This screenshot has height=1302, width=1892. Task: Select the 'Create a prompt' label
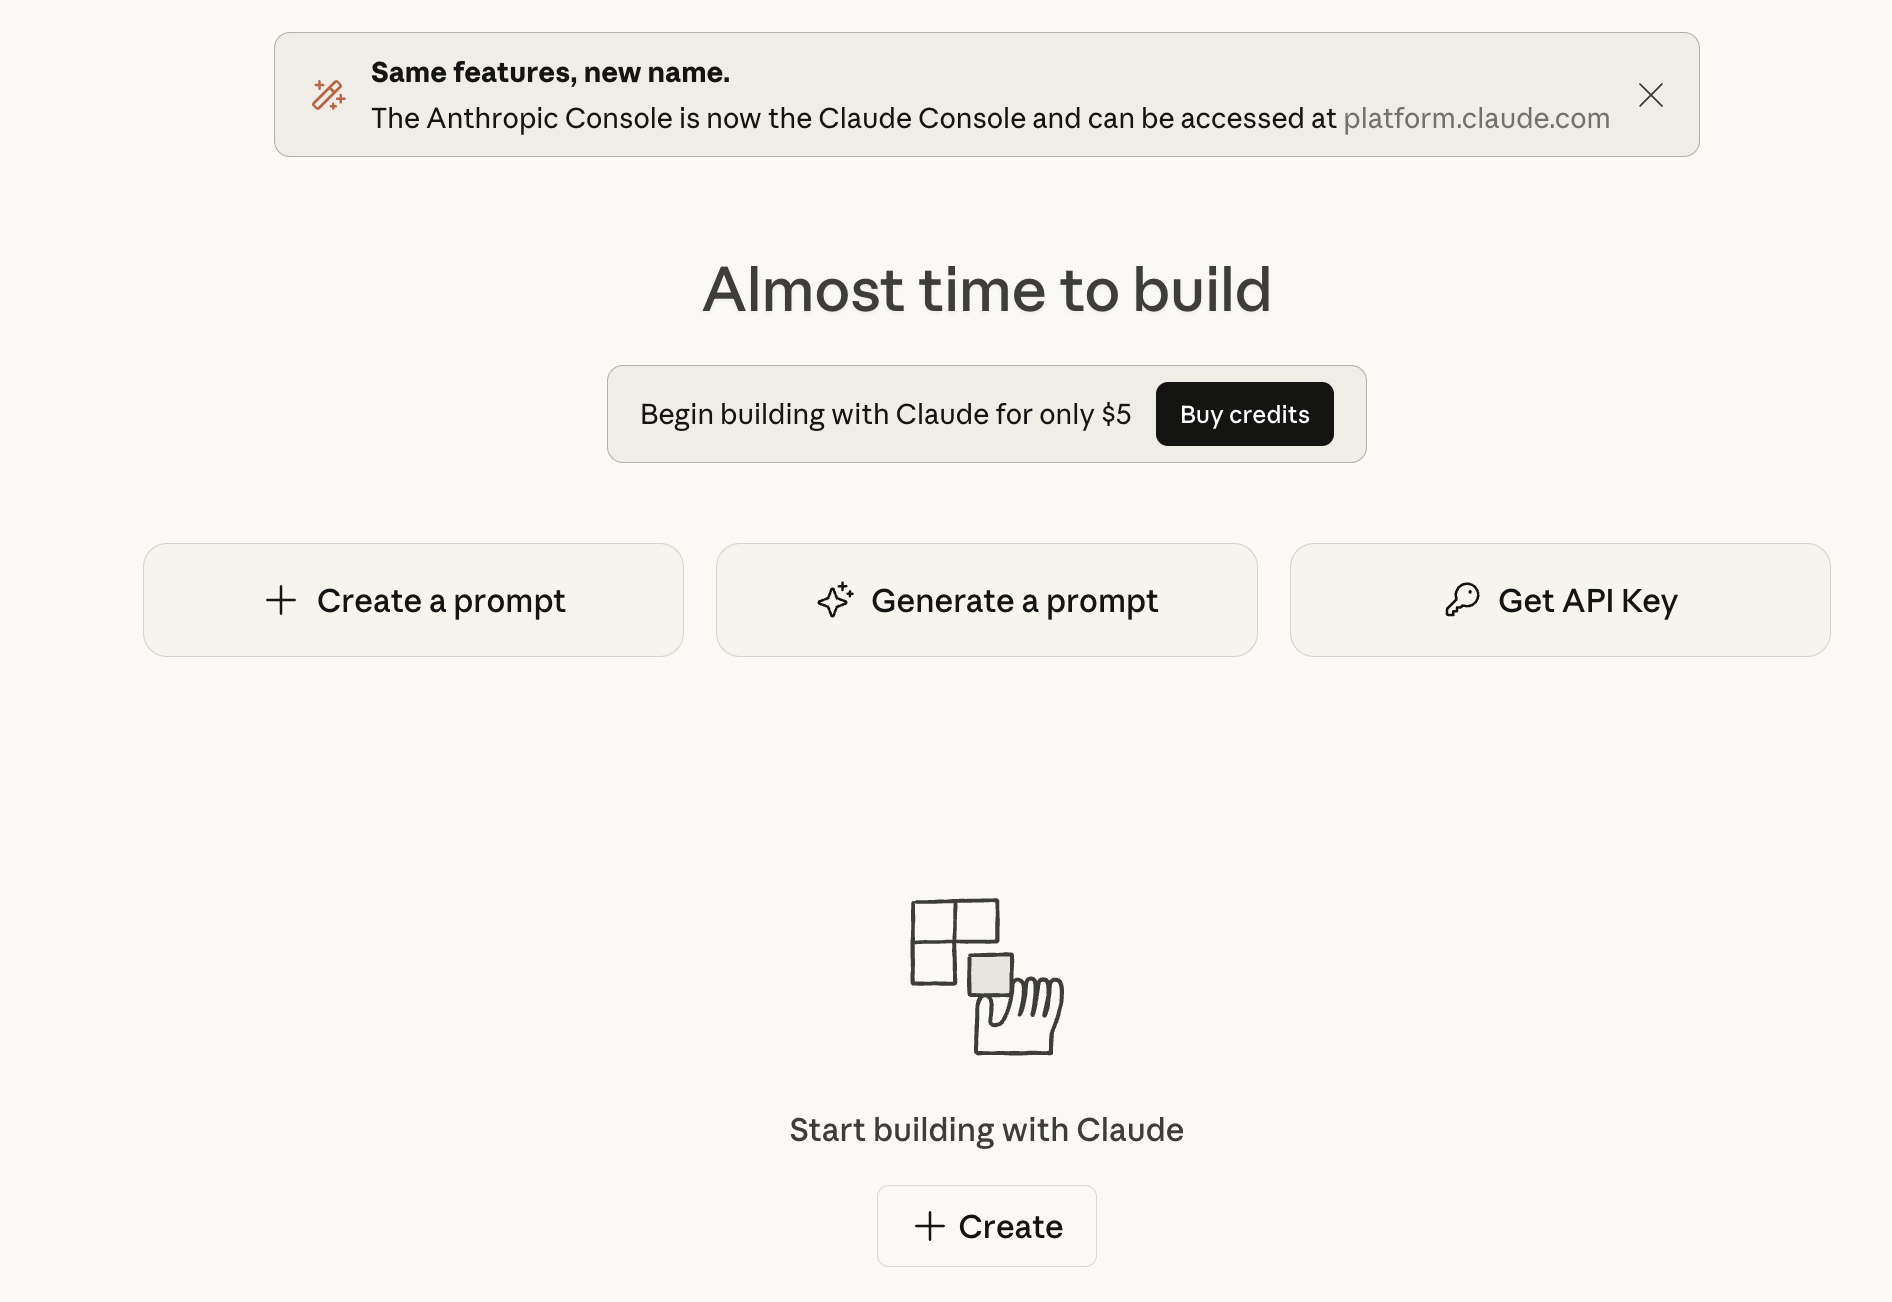(441, 600)
